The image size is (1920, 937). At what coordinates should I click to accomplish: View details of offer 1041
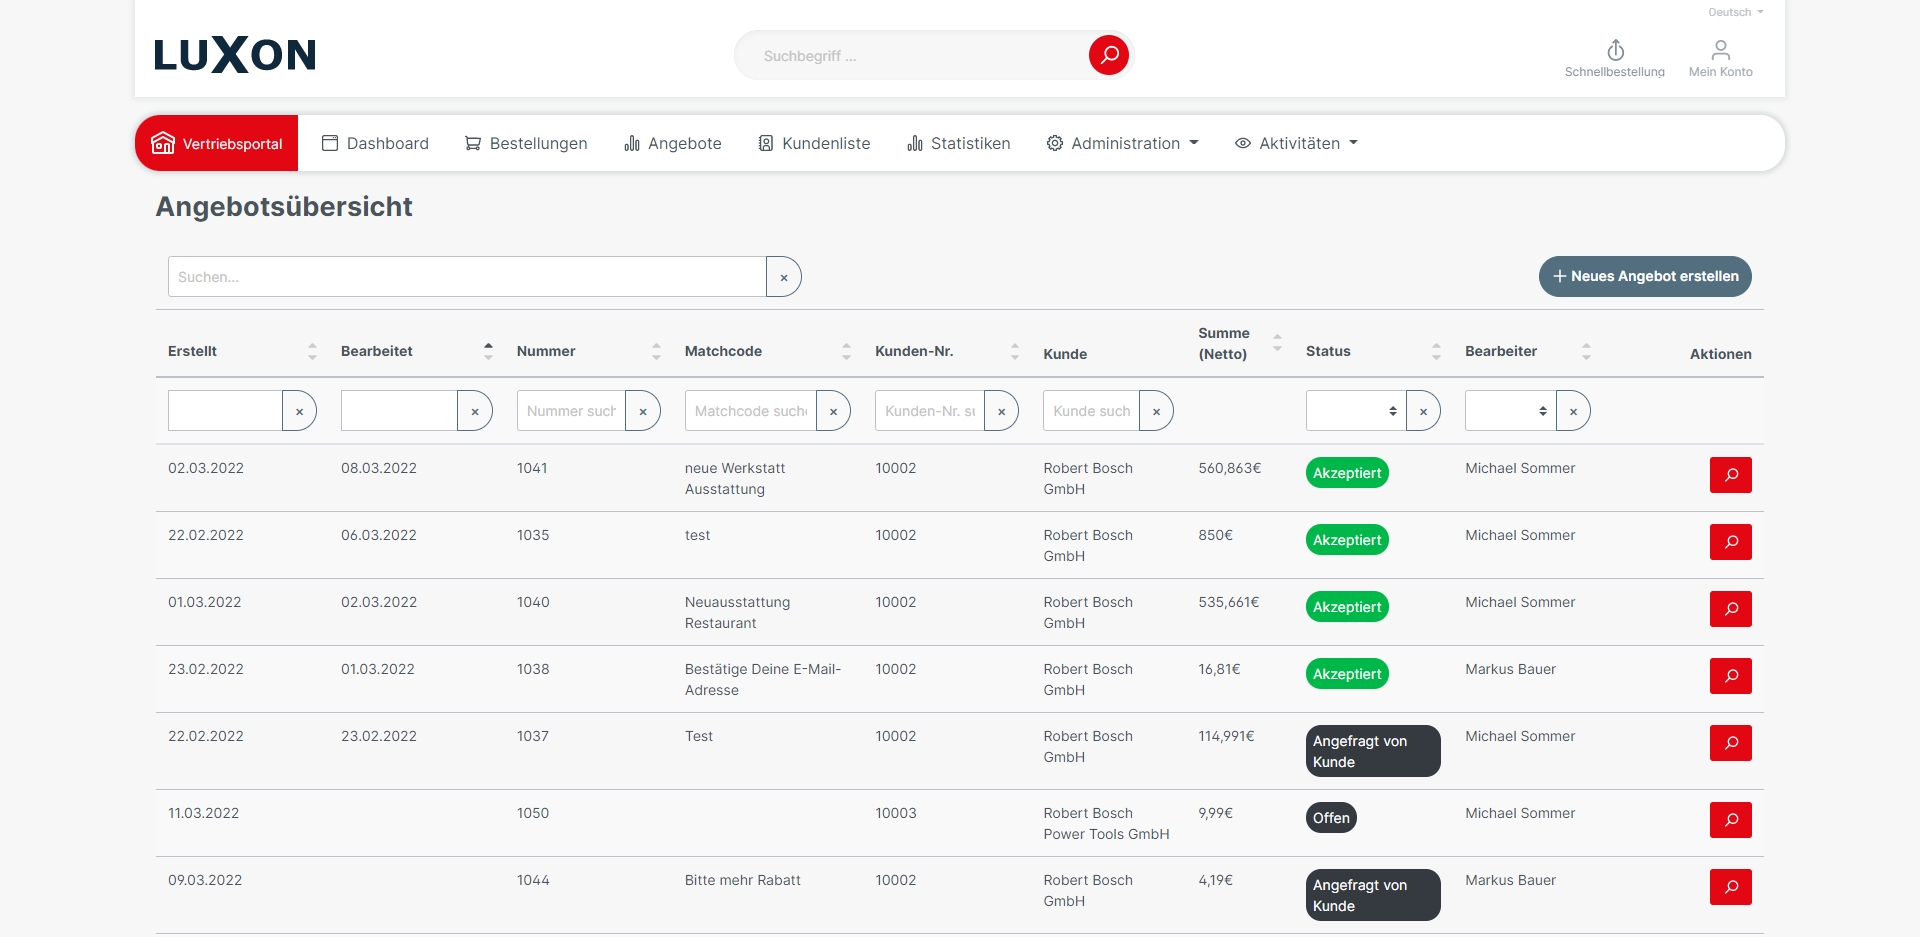click(1730, 475)
